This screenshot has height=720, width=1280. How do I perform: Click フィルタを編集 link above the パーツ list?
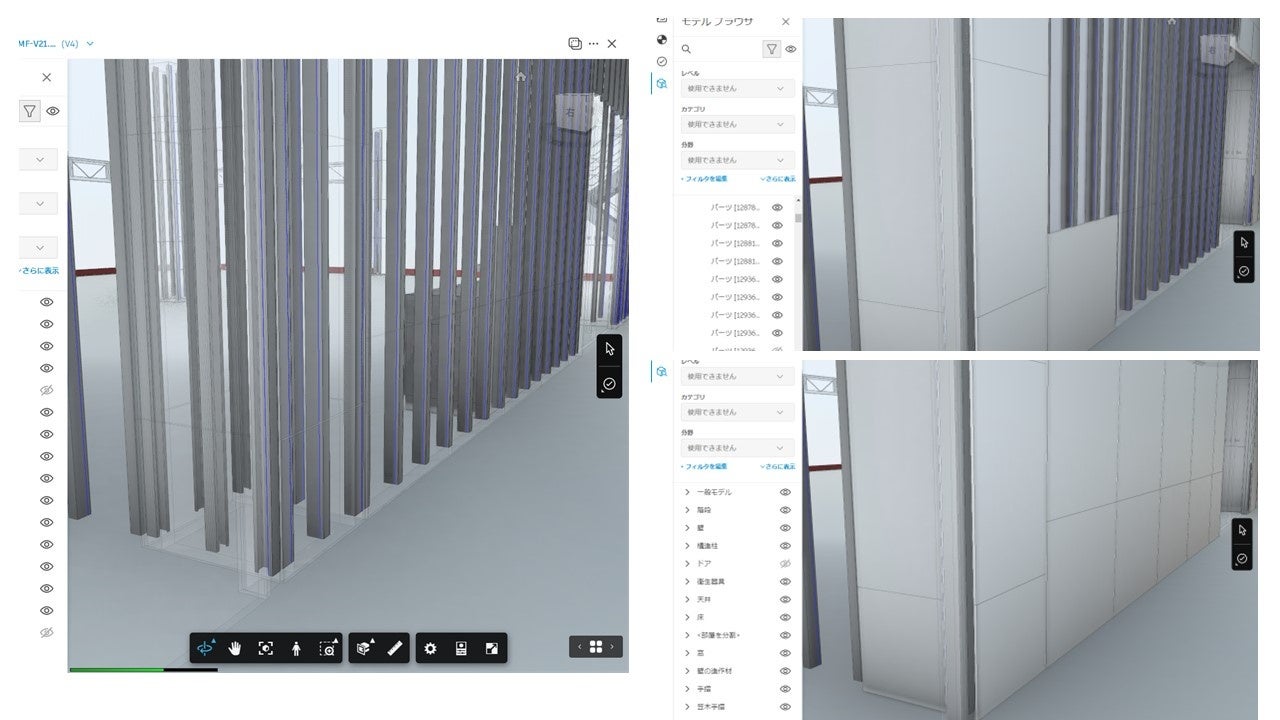[704, 179]
